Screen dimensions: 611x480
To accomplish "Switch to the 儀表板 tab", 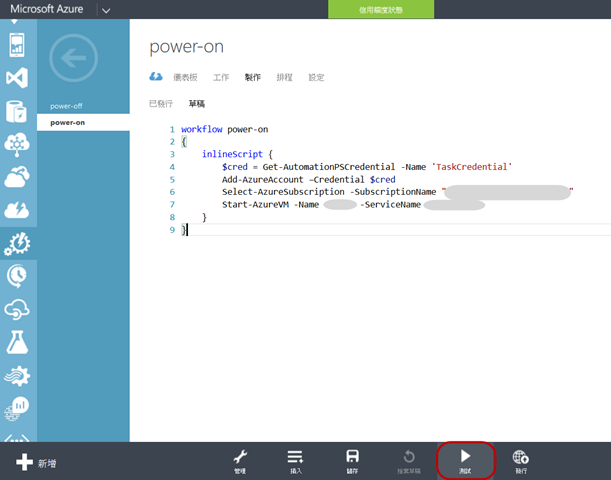I will point(185,77).
